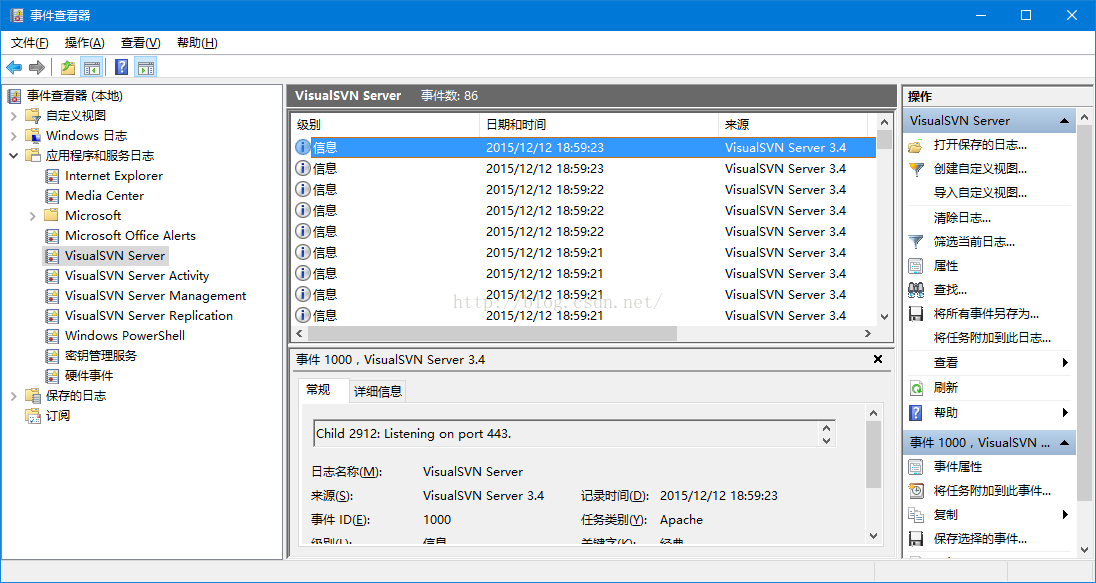The height and width of the screenshot is (583, 1096).
Task: Click the Media Center log icon in tree
Action: pyautogui.click(x=52, y=196)
